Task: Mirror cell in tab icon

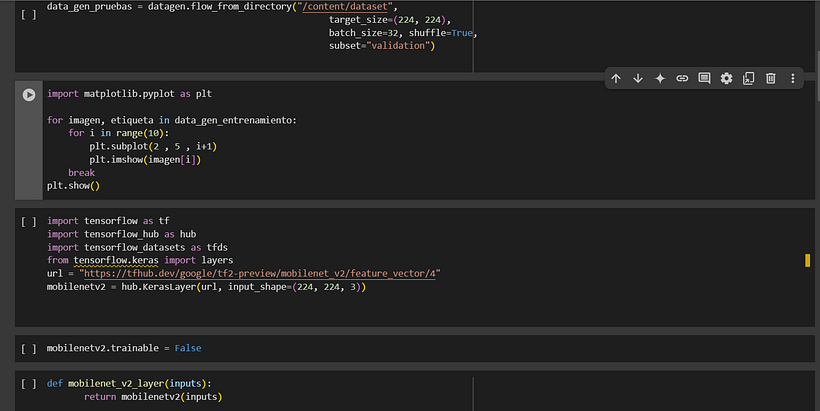Action: [x=749, y=78]
